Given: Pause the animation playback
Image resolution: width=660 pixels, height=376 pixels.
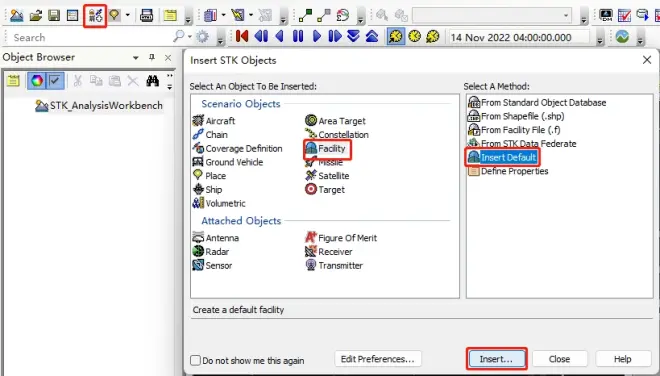Looking at the screenshot, I should point(298,37).
